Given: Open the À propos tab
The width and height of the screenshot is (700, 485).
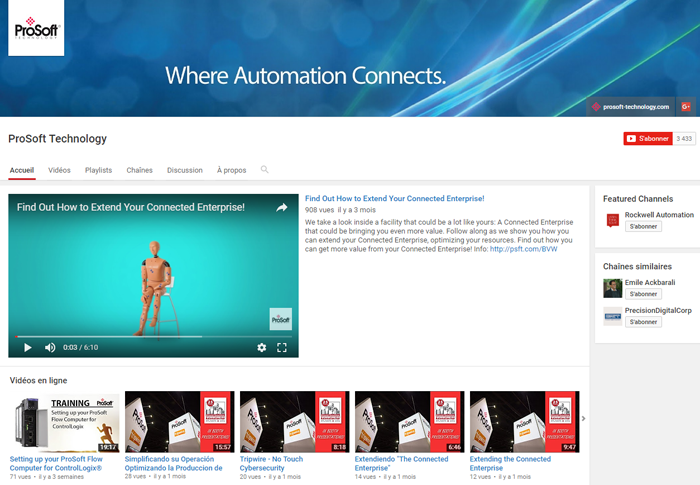Looking at the screenshot, I should pos(232,170).
